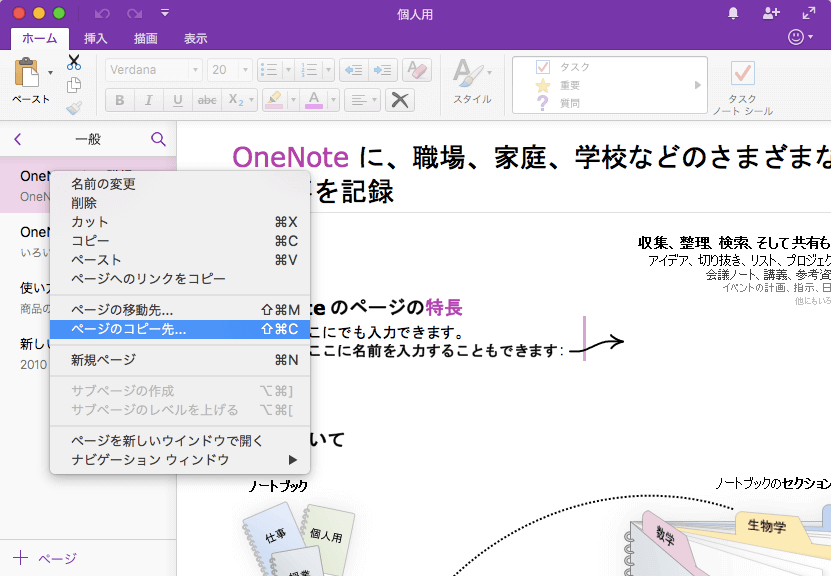Click the page title heading text

click(531, 174)
